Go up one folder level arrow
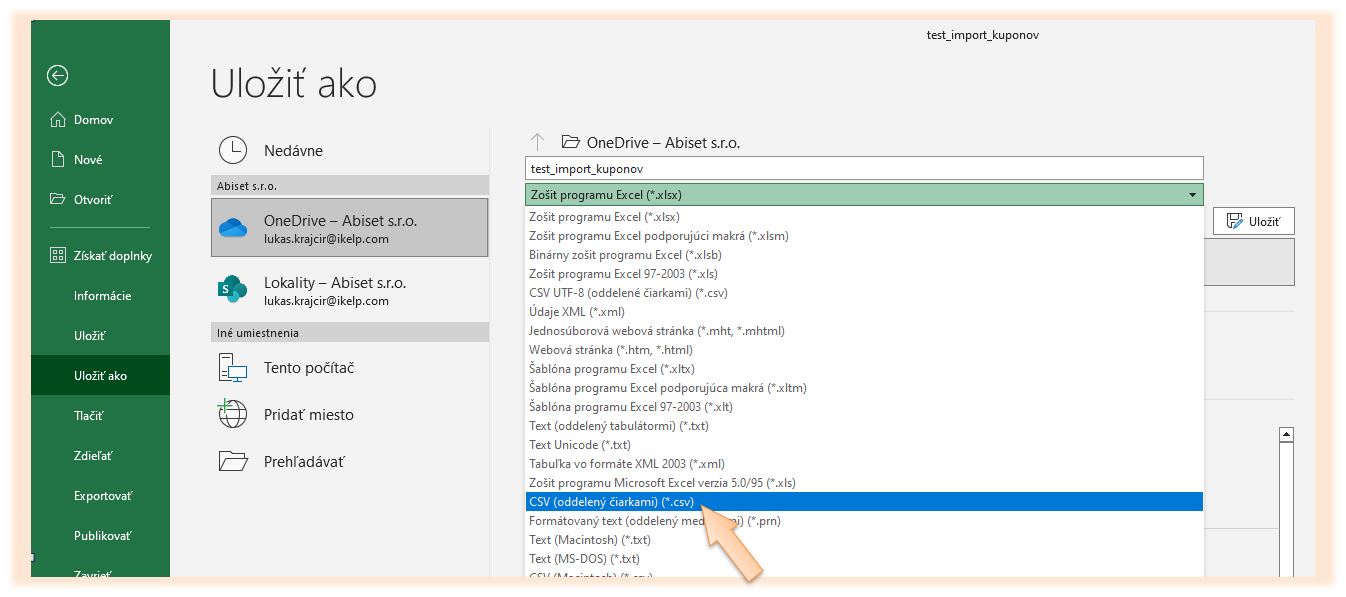The width and height of the screenshot is (1346, 597). [x=537, y=143]
